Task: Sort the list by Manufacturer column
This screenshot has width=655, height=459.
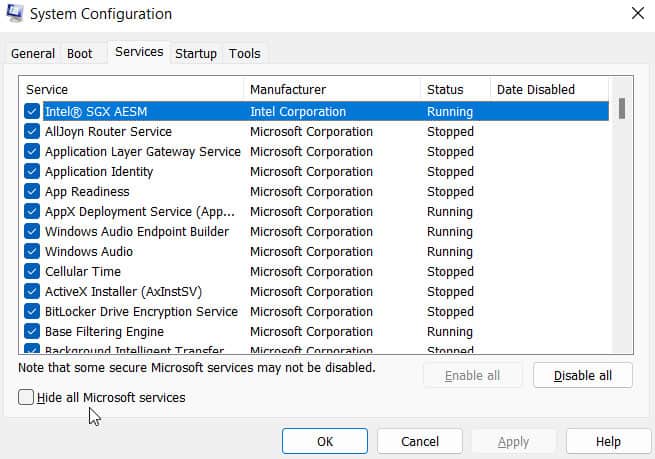Action: pyautogui.click(x=330, y=90)
